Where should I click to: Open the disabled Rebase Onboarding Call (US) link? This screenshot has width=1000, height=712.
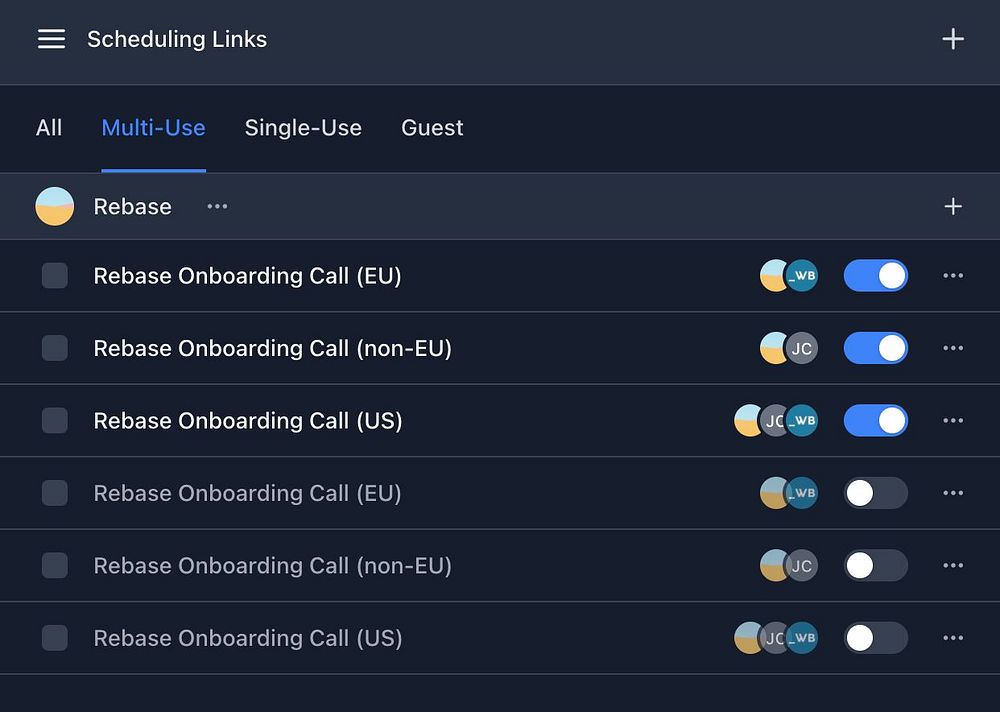pyautogui.click(x=247, y=638)
